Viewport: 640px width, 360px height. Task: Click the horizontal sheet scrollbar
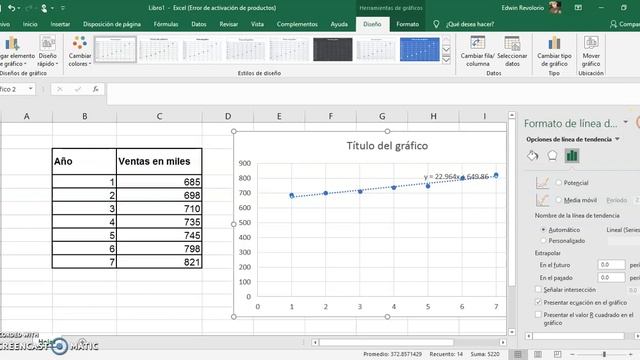coord(386,342)
